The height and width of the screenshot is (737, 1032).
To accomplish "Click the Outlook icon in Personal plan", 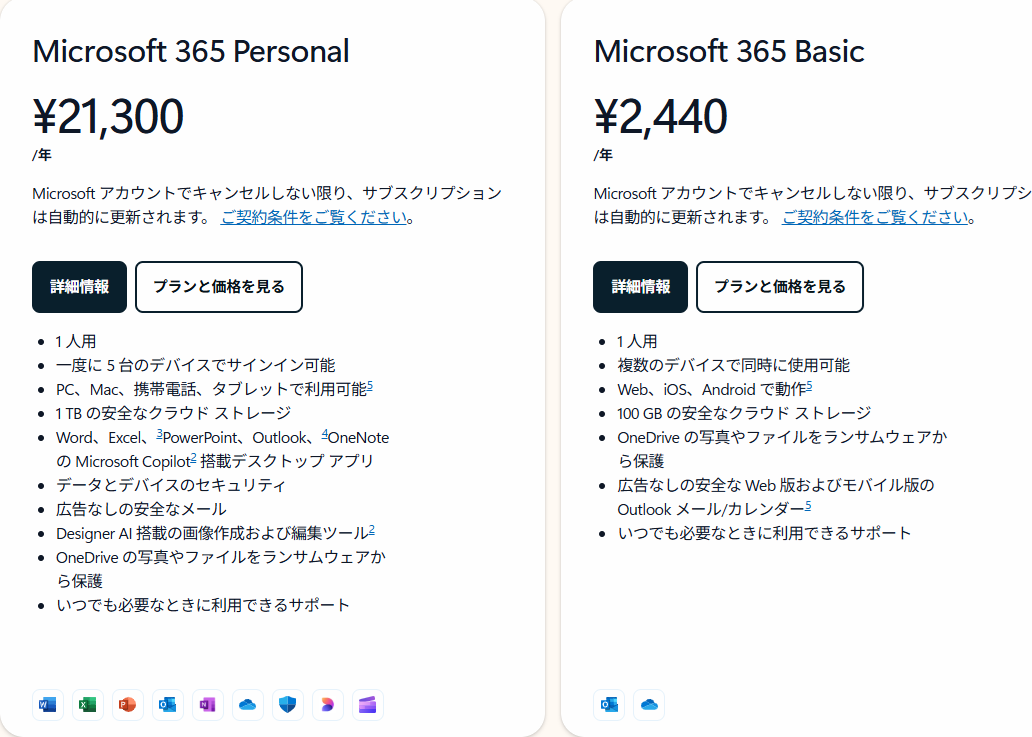I will click(x=167, y=705).
